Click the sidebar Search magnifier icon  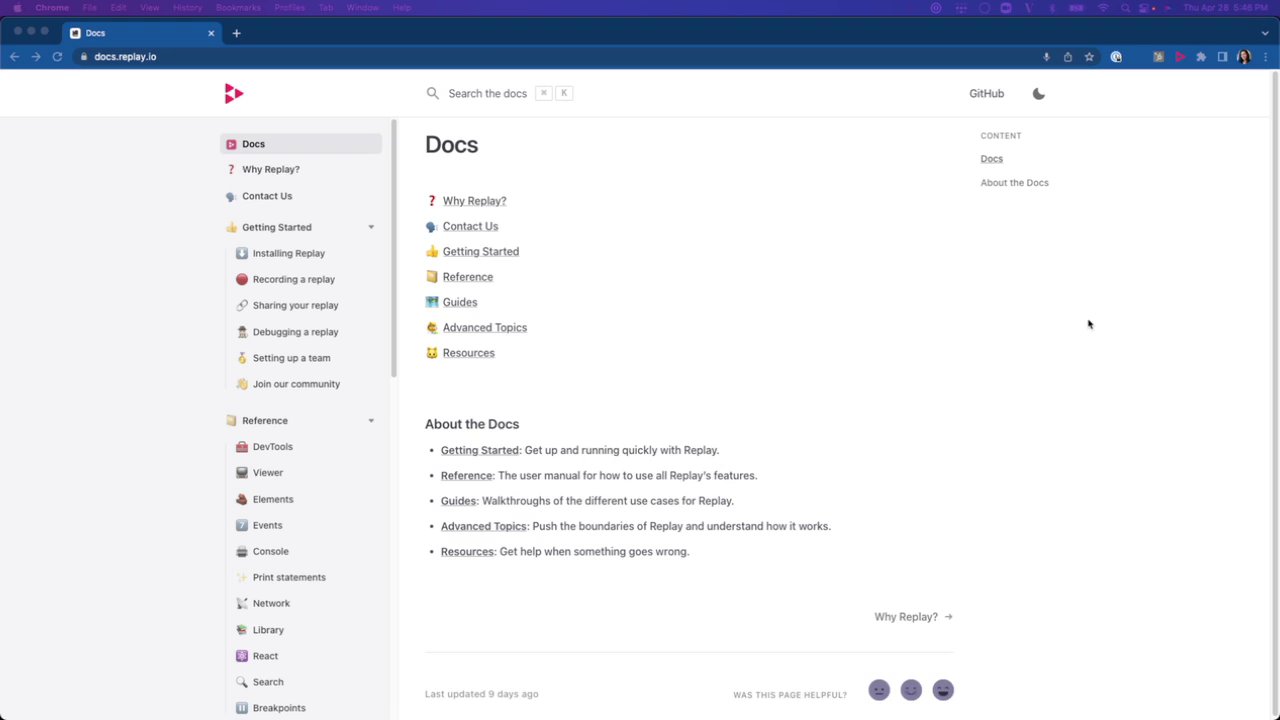click(242, 682)
